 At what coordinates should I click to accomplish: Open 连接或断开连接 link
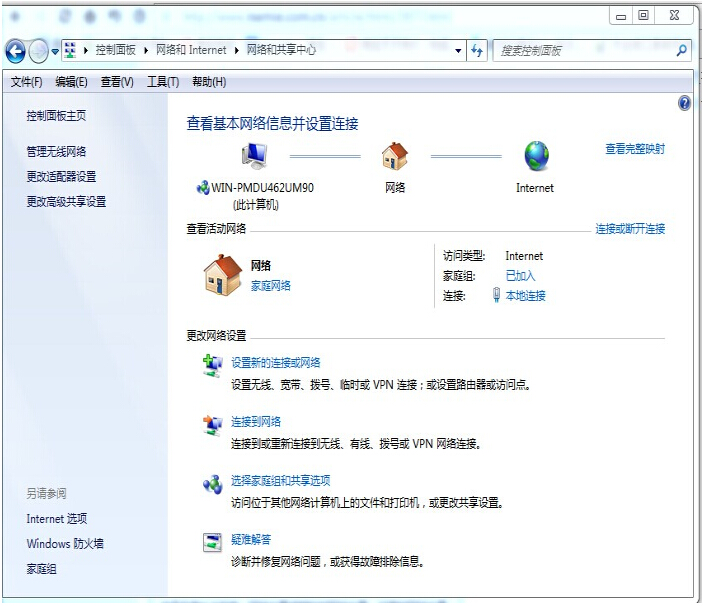pyautogui.click(x=630, y=229)
